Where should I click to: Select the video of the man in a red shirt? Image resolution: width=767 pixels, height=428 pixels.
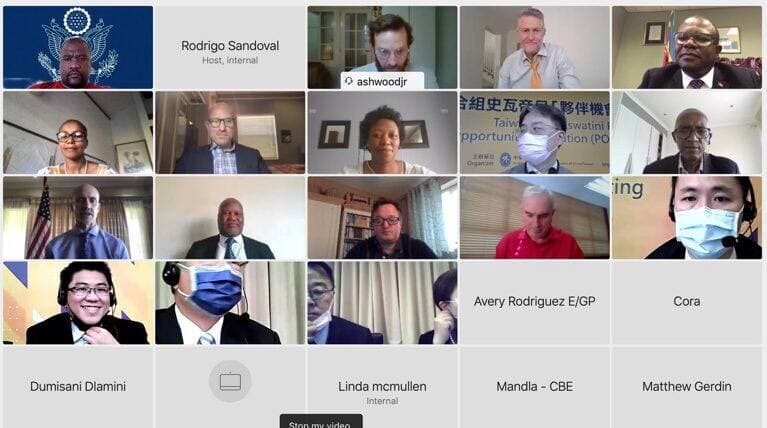535,218
